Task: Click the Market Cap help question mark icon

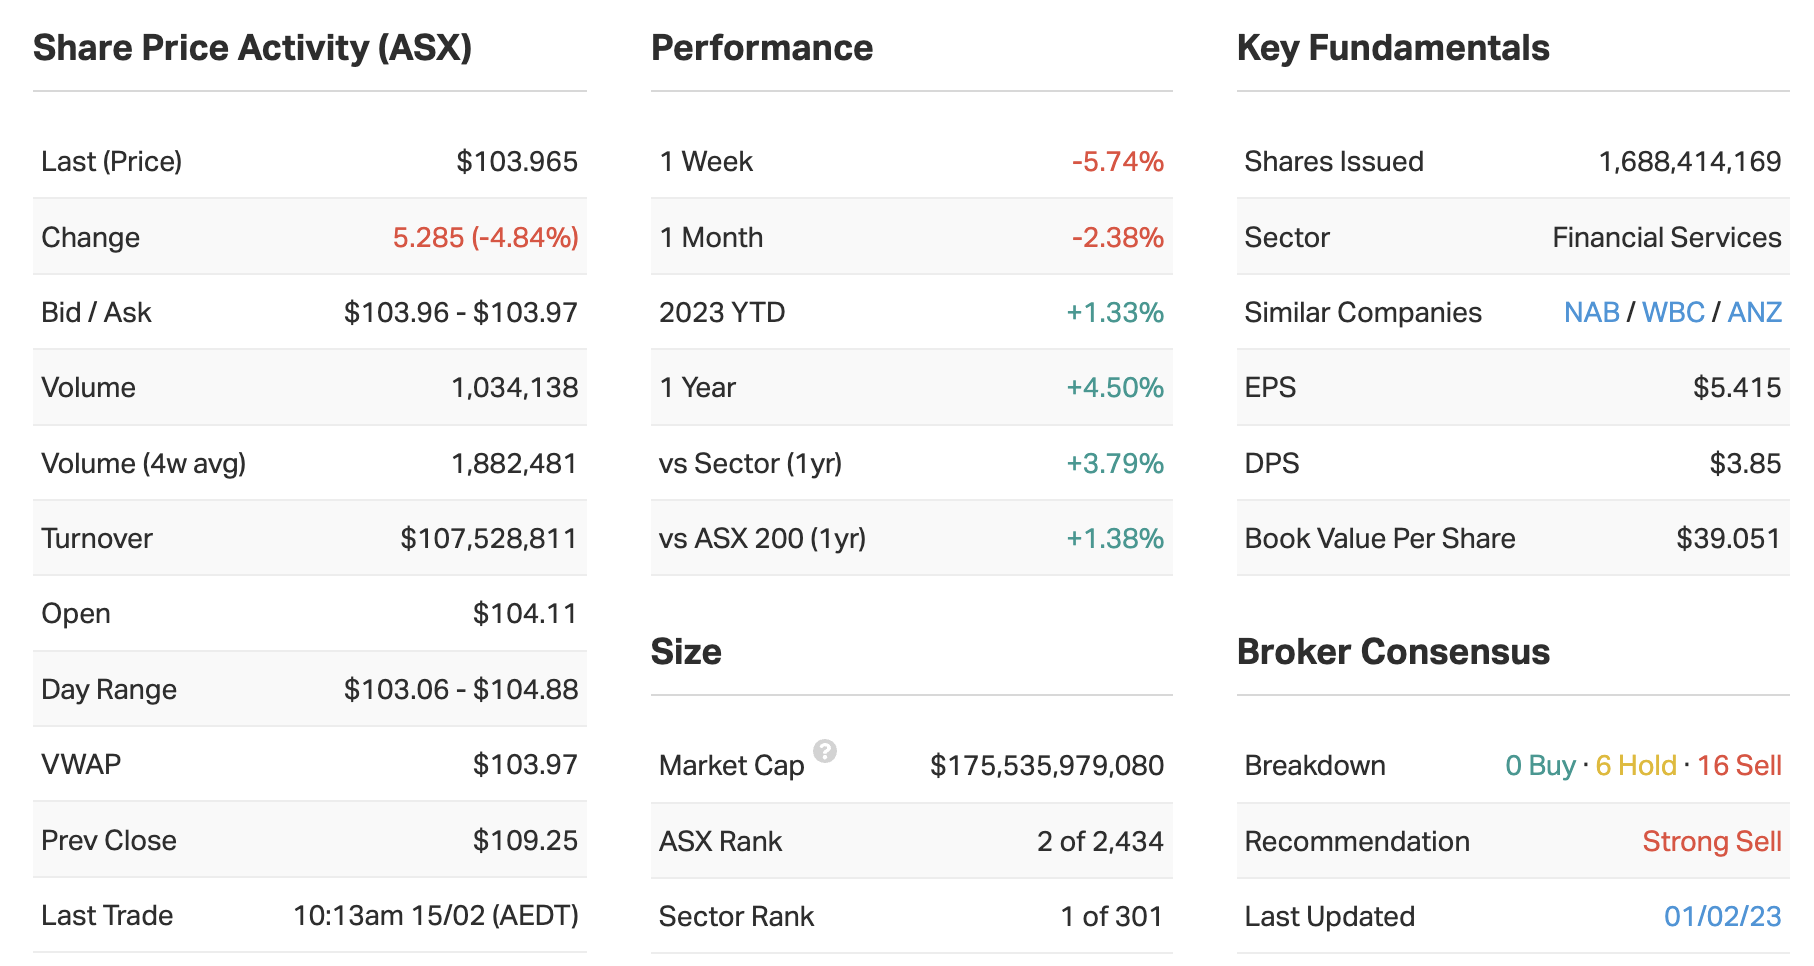Action: click(825, 751)
